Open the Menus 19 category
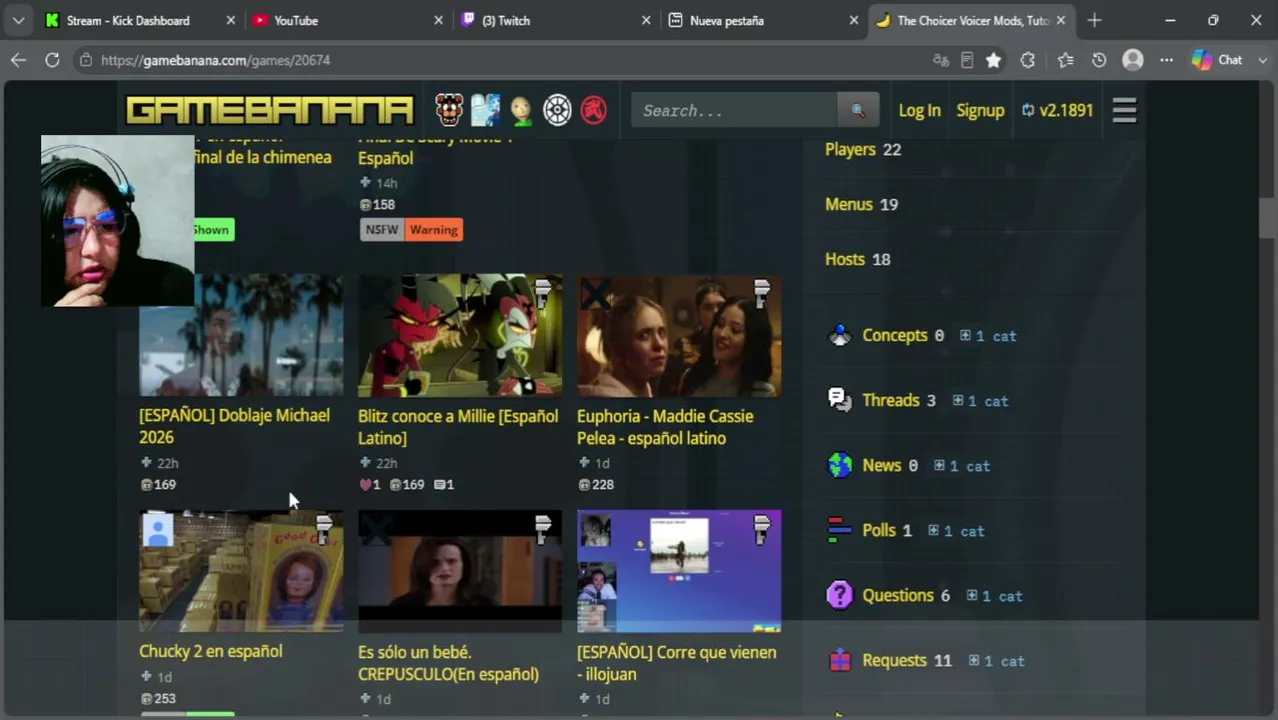This screenshot has height=720, width=1278. click(861, 204)
